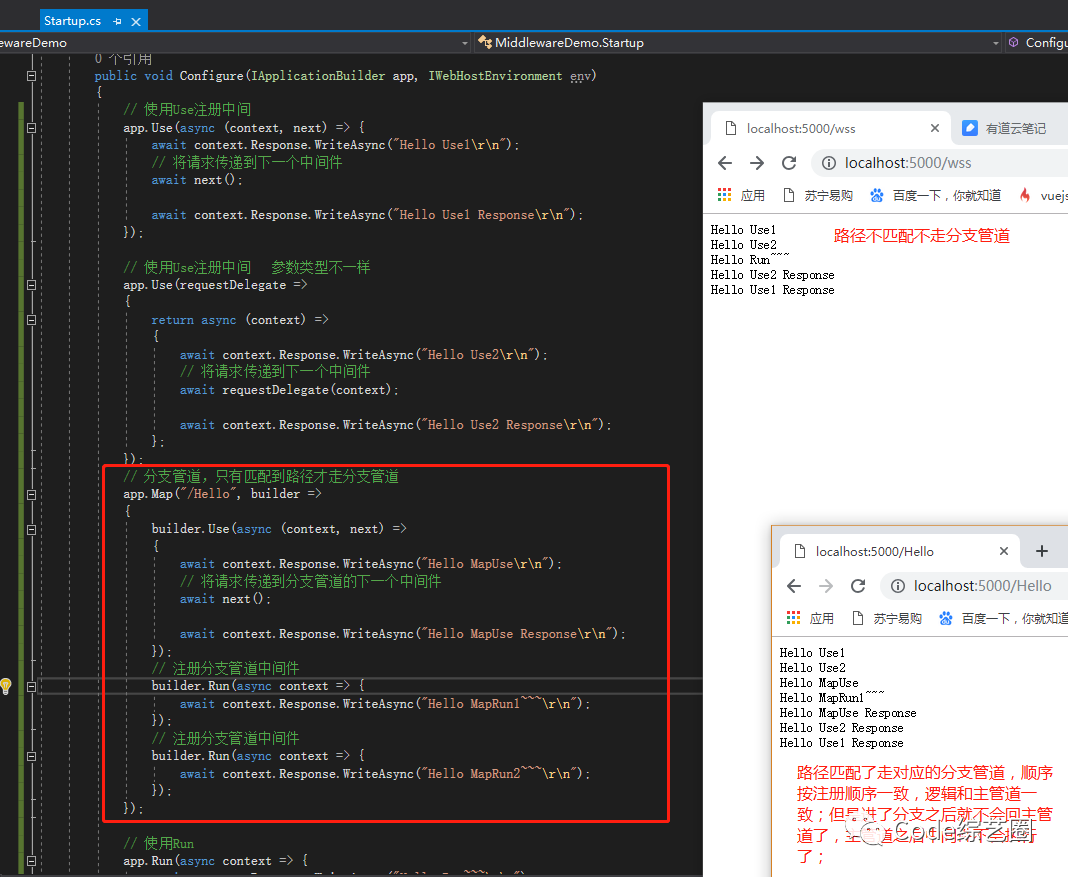This screenshot has width=1068, height=877.
Task: Switch to the 有道云笔记 browser tab
Action: [1009, 129]
